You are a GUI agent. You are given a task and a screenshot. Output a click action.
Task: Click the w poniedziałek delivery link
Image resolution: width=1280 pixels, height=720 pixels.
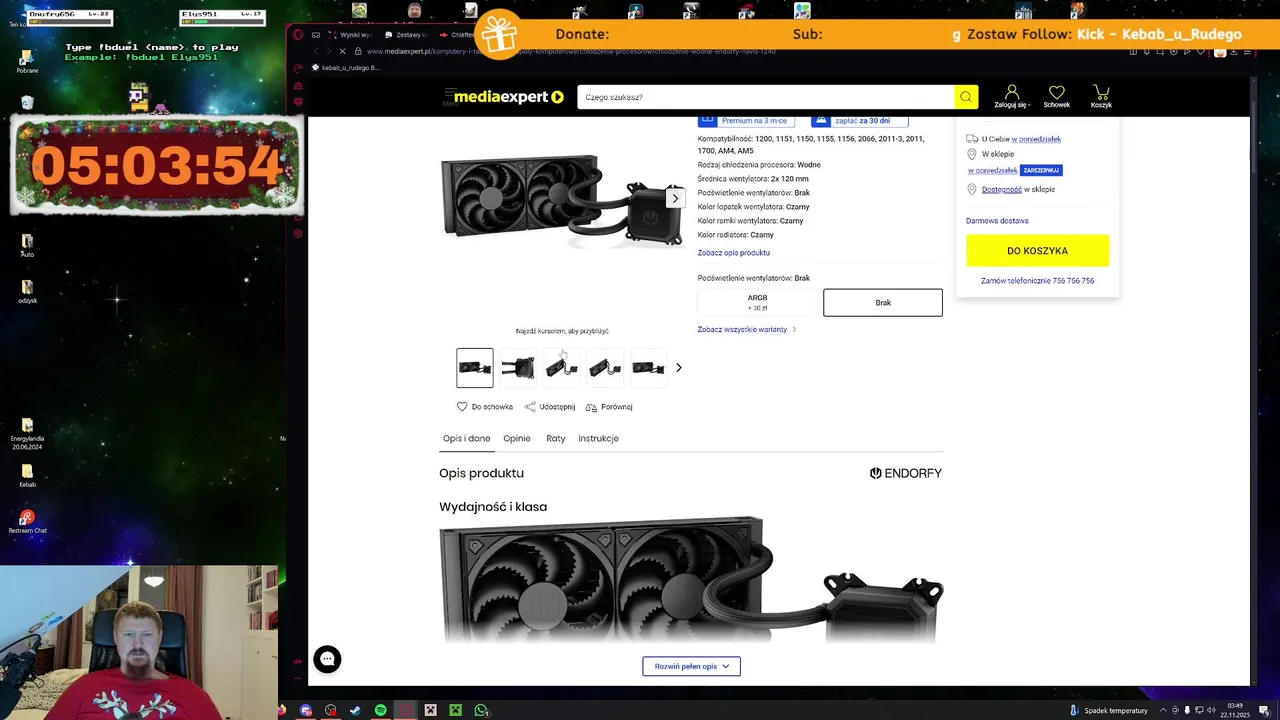1036,139
